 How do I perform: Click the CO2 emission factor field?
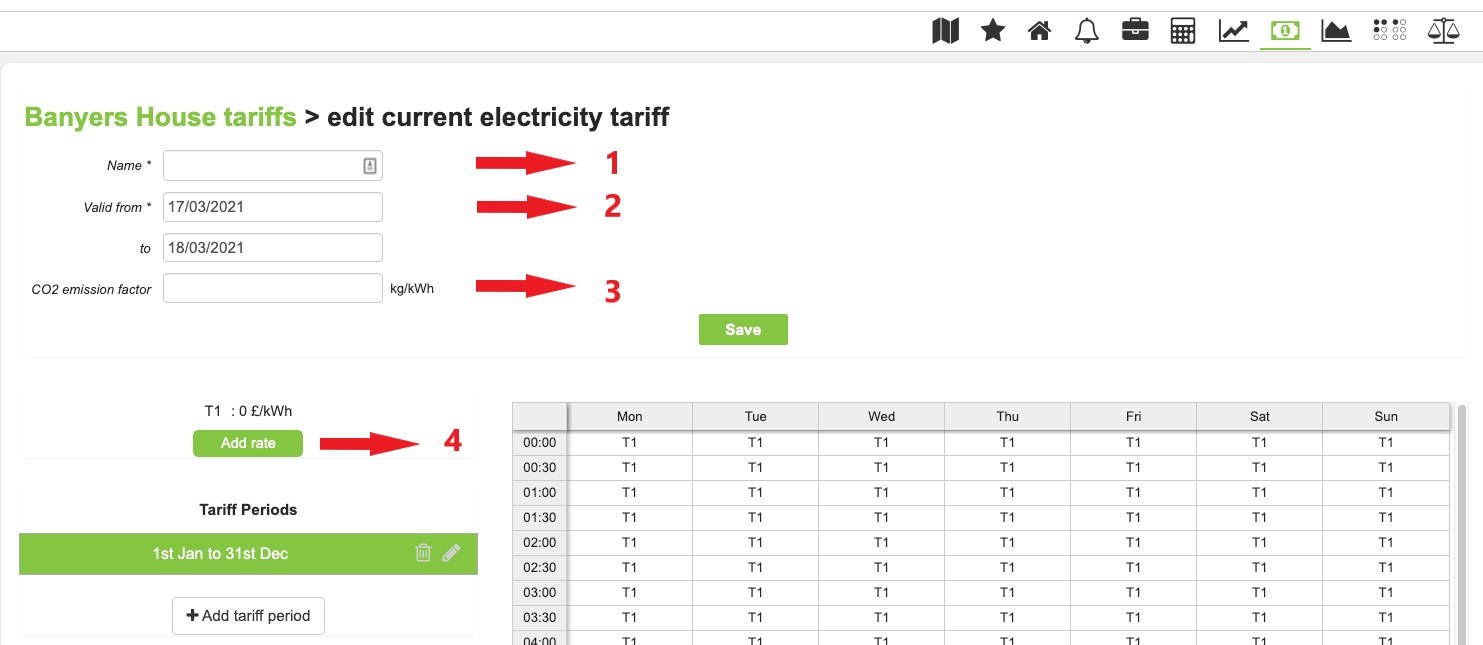pyautogui.click(x=272, y=288)
